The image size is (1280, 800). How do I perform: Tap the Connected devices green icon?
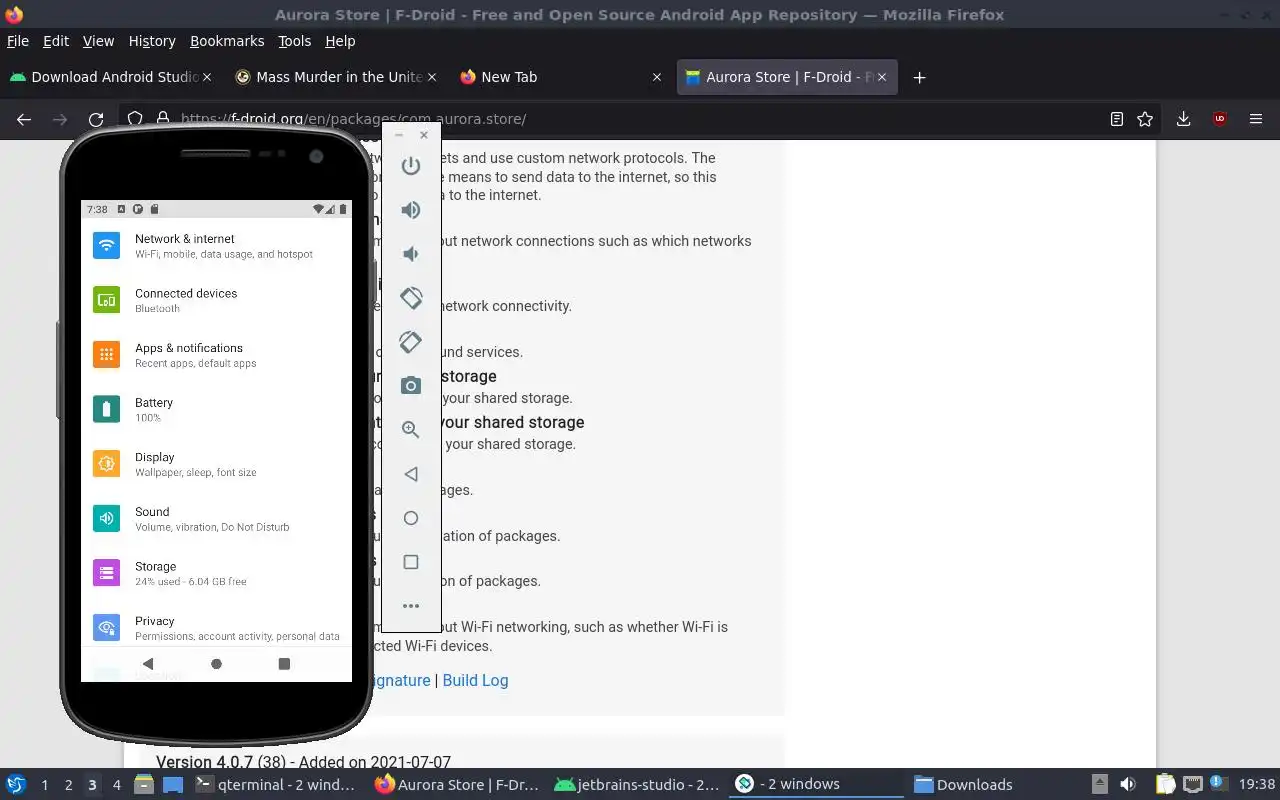pos(107,300)
